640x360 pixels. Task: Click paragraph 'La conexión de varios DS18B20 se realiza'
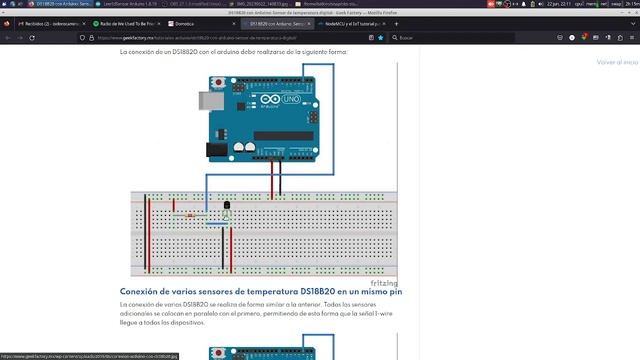click(256, 313)
